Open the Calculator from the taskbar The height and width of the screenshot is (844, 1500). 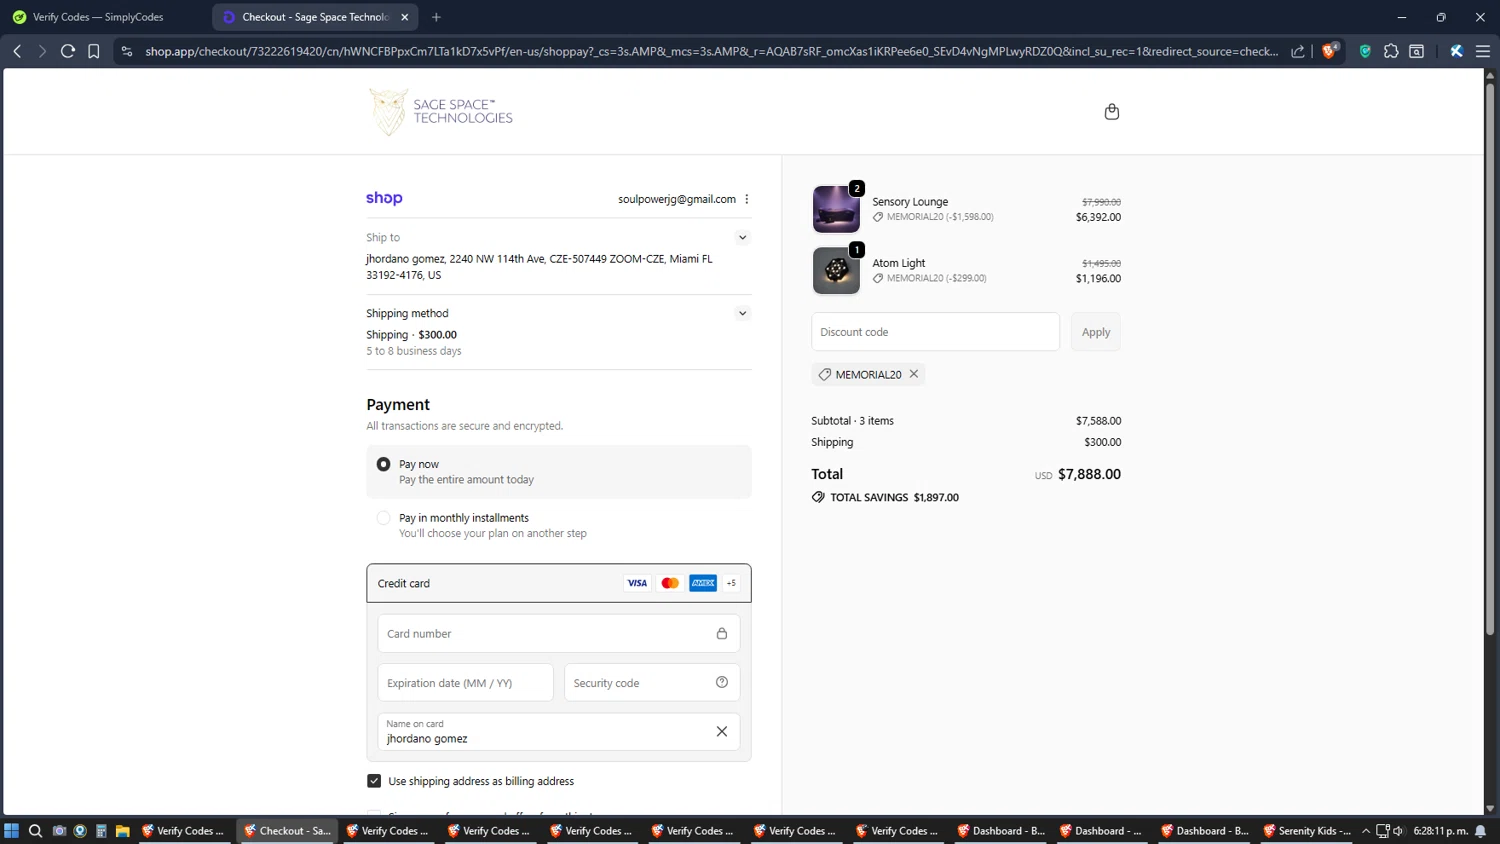coord(101,831)
